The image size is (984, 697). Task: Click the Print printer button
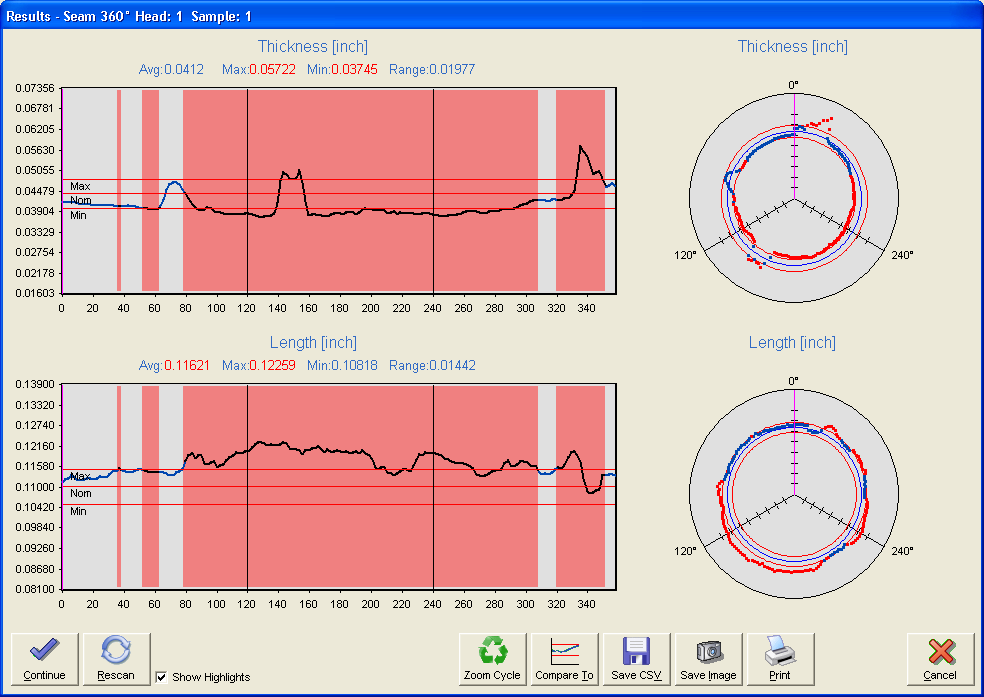(x=780, y=659)
